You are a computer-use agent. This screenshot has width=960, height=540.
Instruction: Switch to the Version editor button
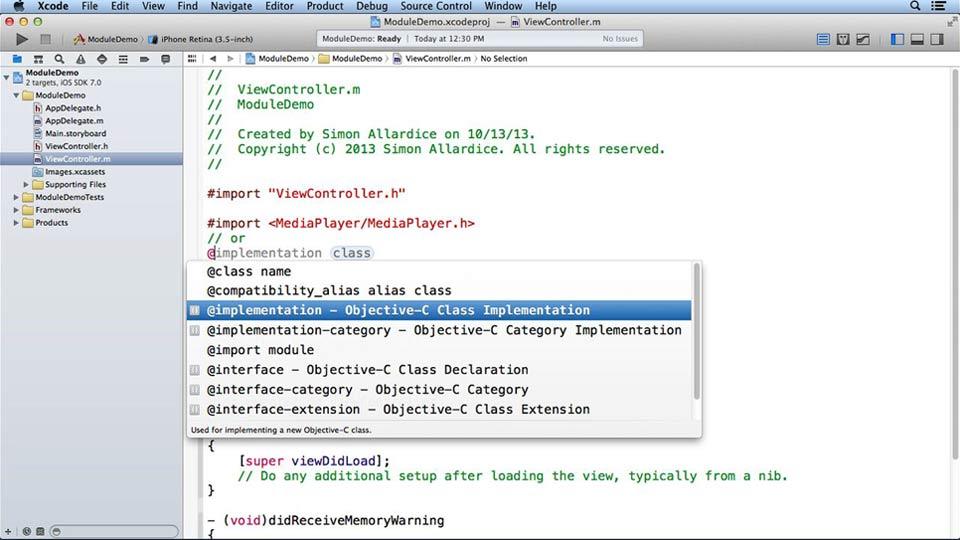[863, 39]
